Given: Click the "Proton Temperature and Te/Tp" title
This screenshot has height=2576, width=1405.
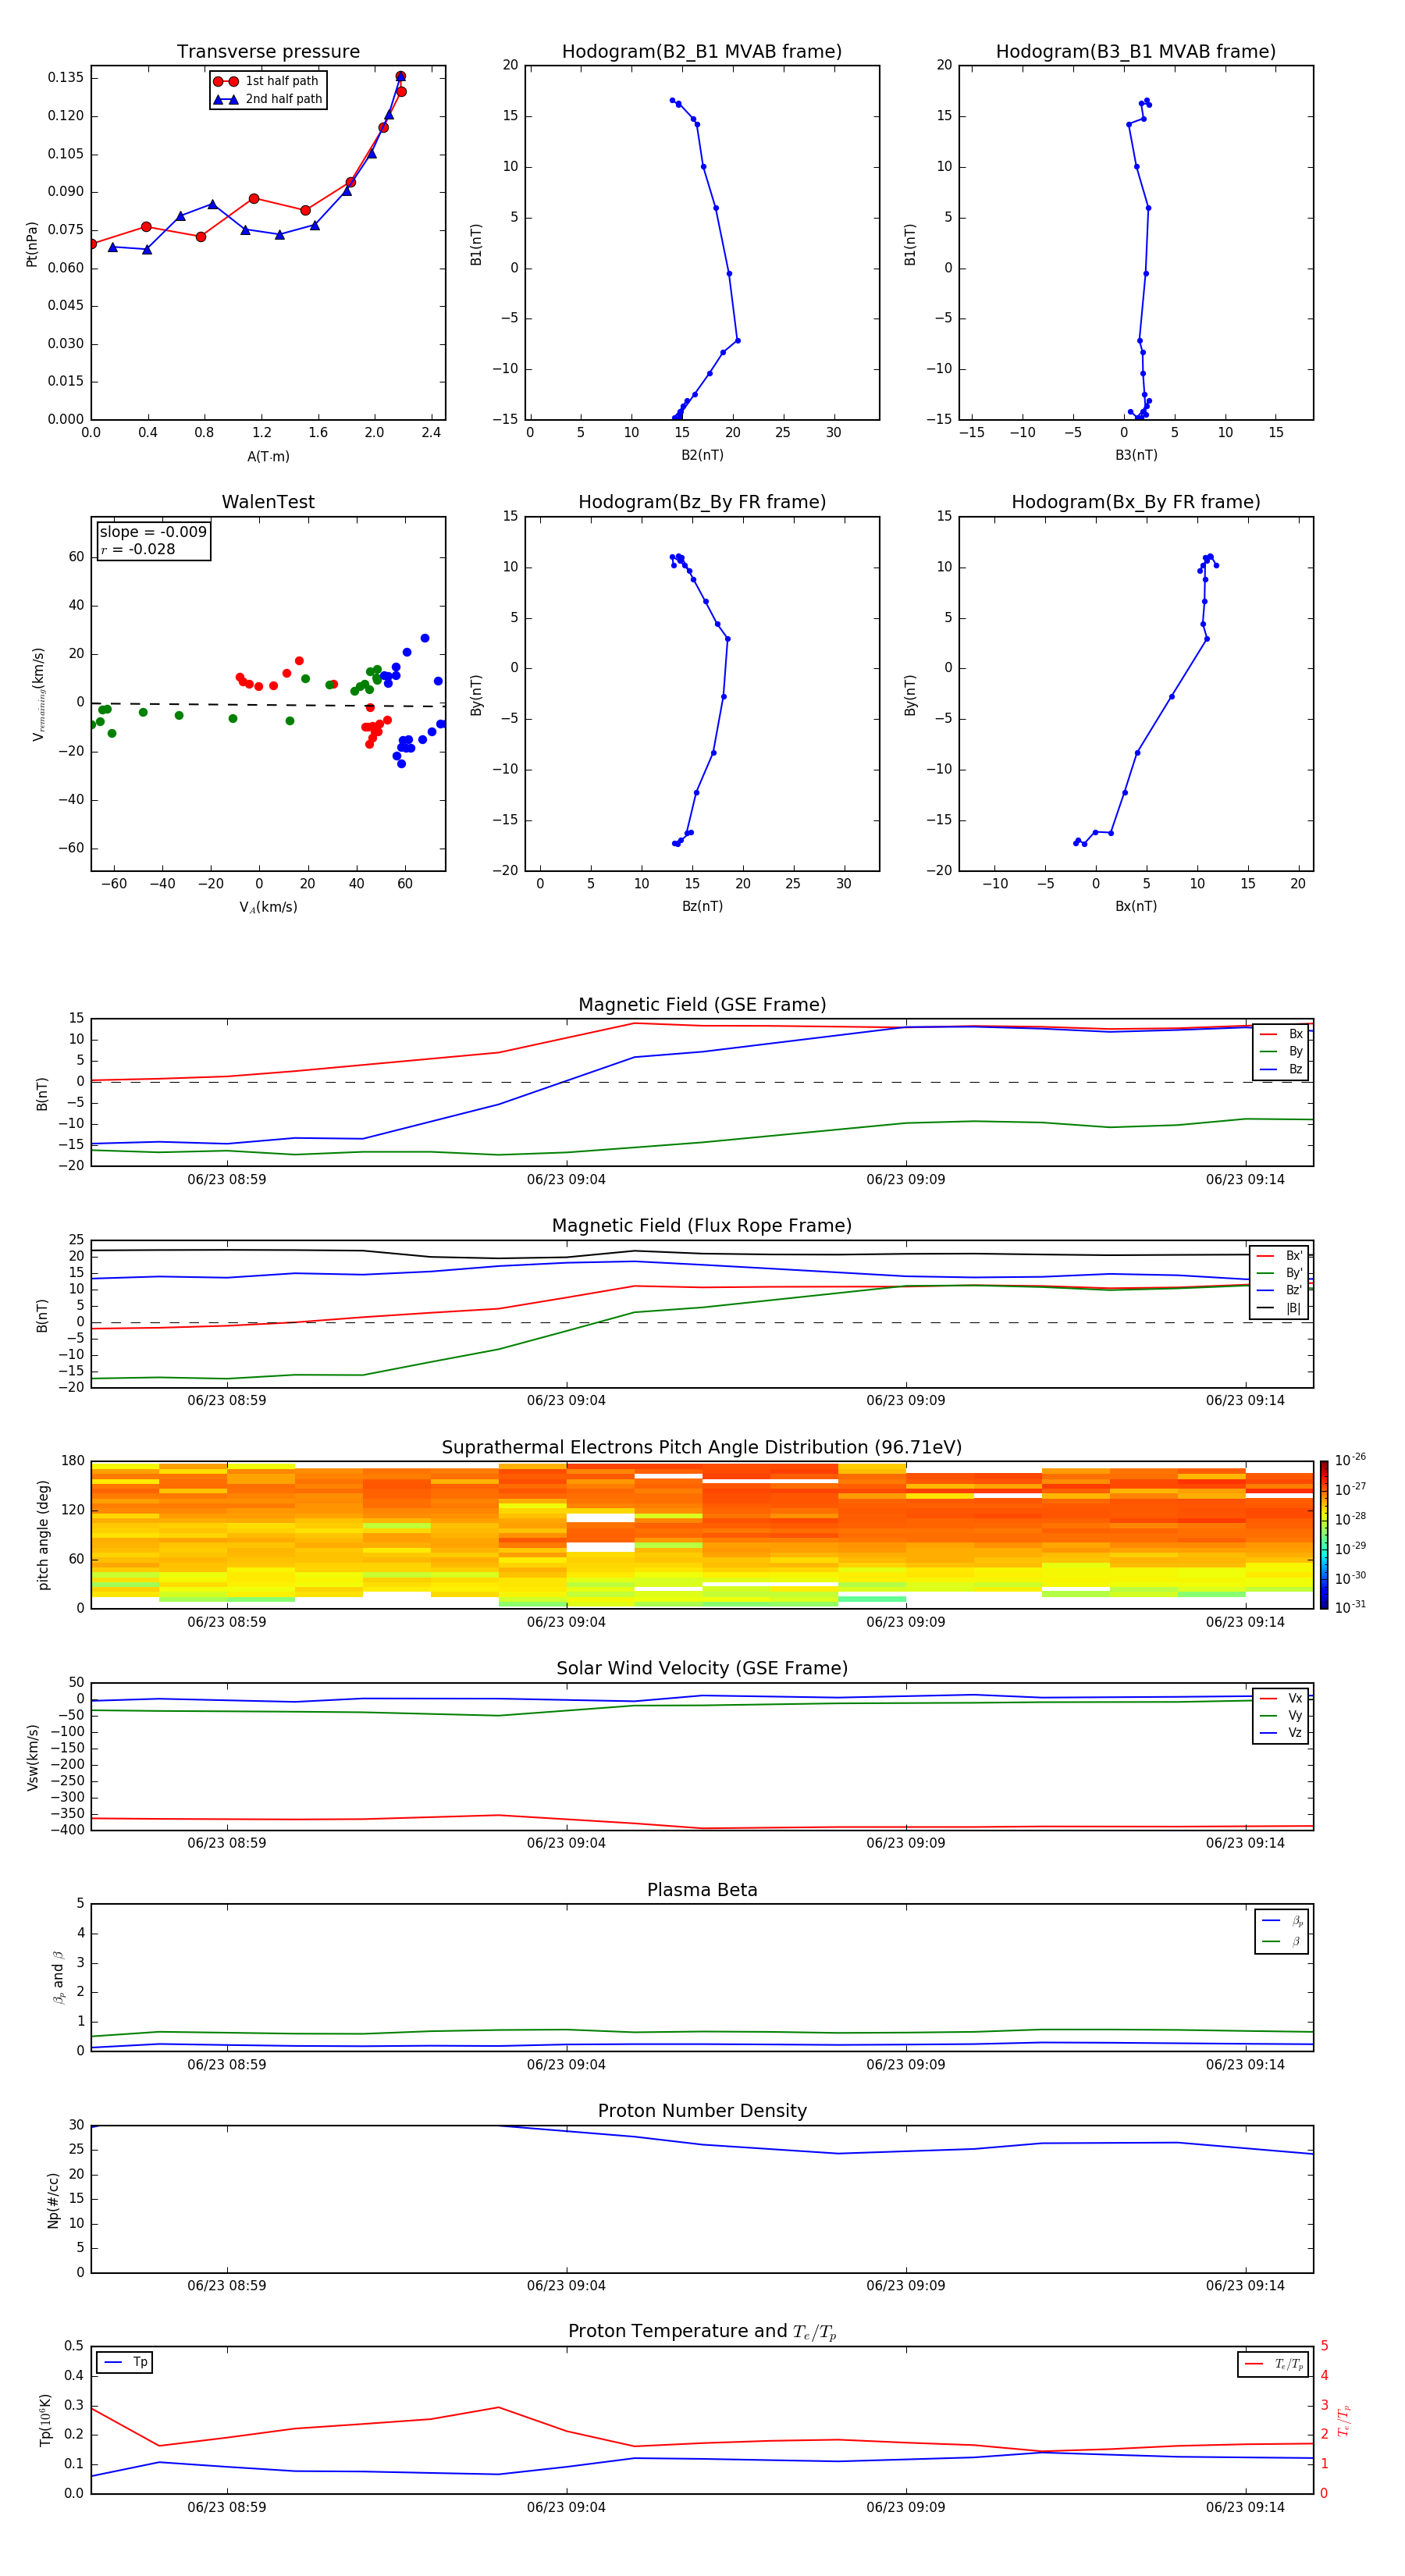Looking at the screenshot, I should click(x=702, y=2332).
